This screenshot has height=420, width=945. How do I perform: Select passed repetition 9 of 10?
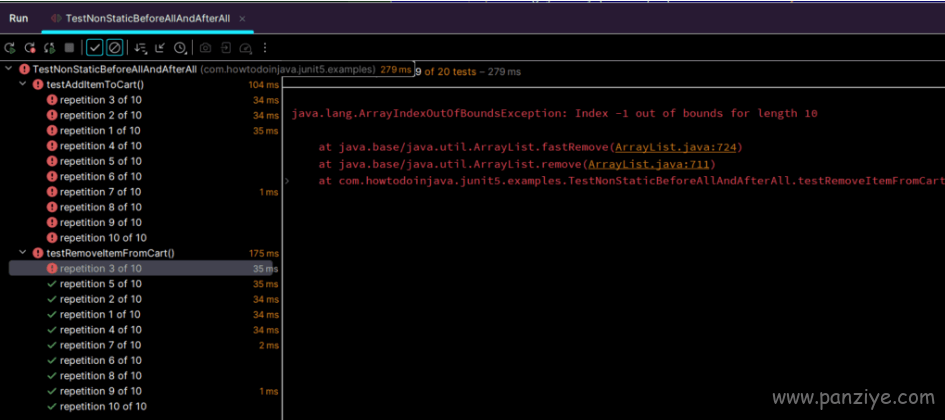click(101, 391)
